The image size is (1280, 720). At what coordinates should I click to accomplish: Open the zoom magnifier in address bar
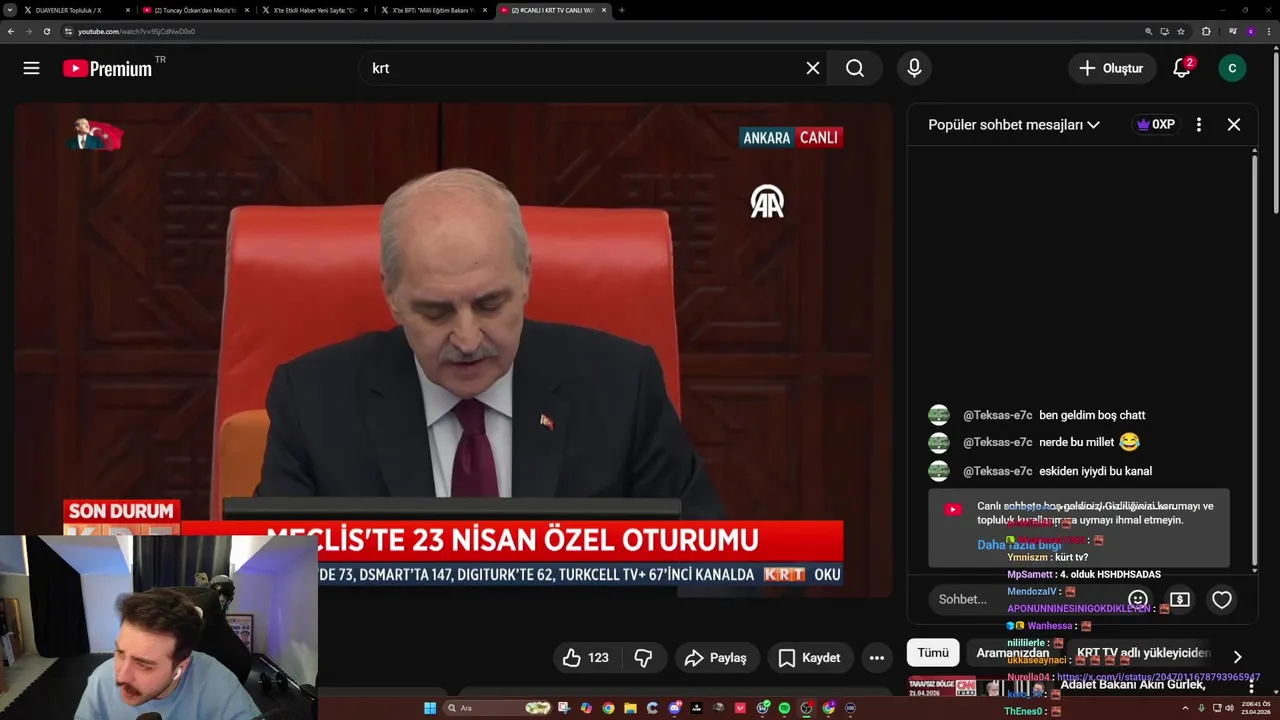click(x=1149, y=31)
